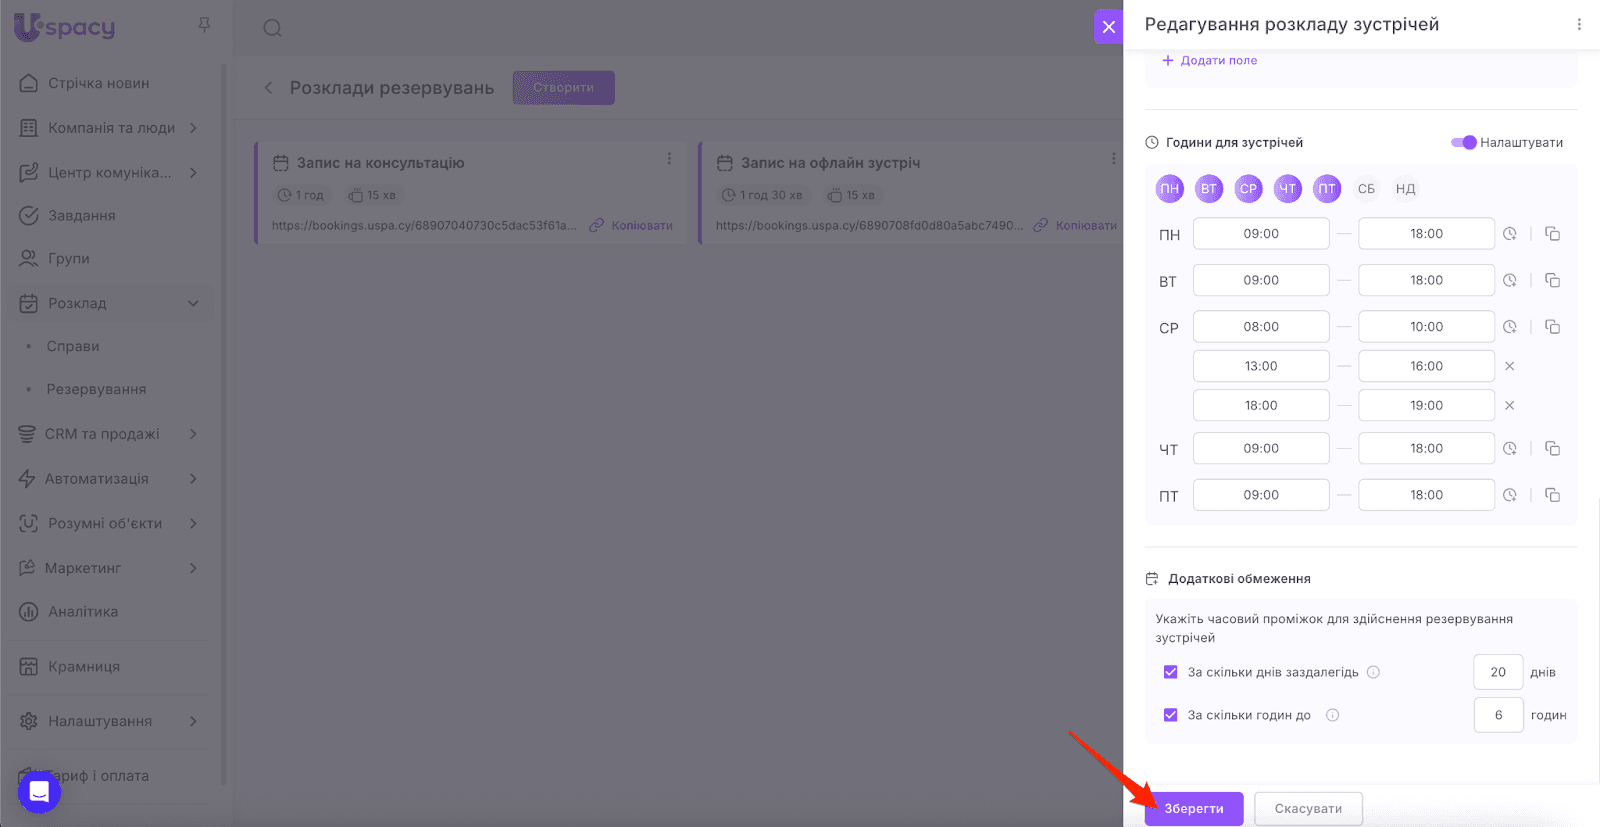Enable Saturday (СБ) day button
The height and width of the screenshot is (827, 1600).
(x=1366, y=189)
